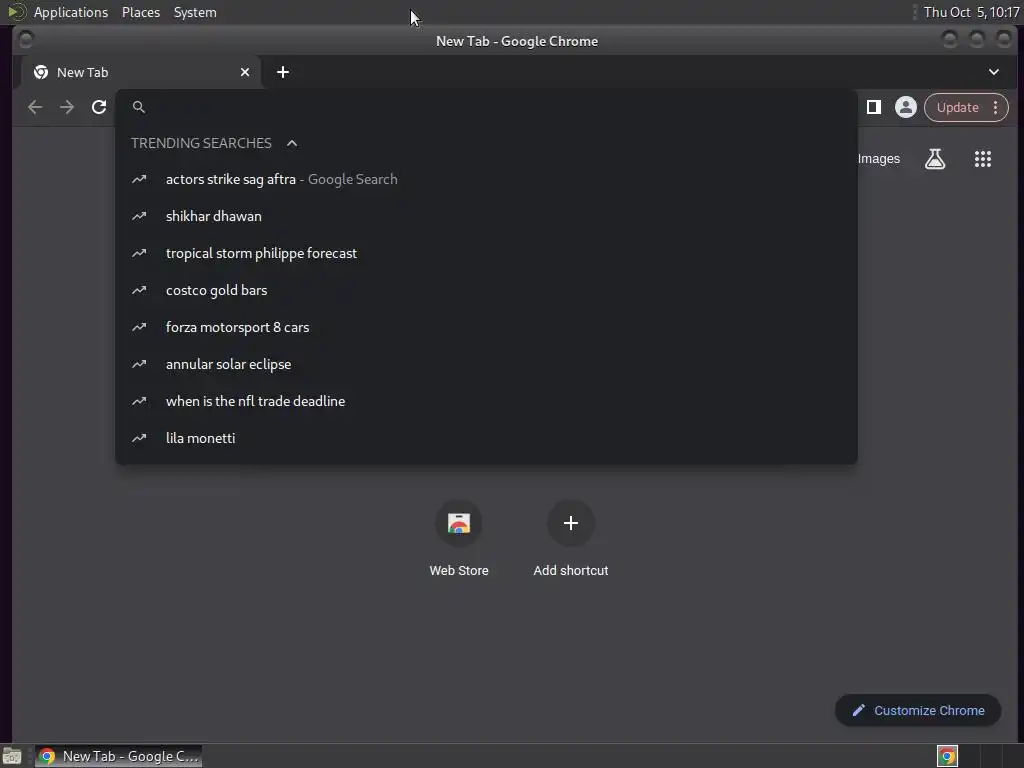Click Customize Chrome button
This screenshot has width=1024, height=768.
pyautogui.click(x=918, y=711)
